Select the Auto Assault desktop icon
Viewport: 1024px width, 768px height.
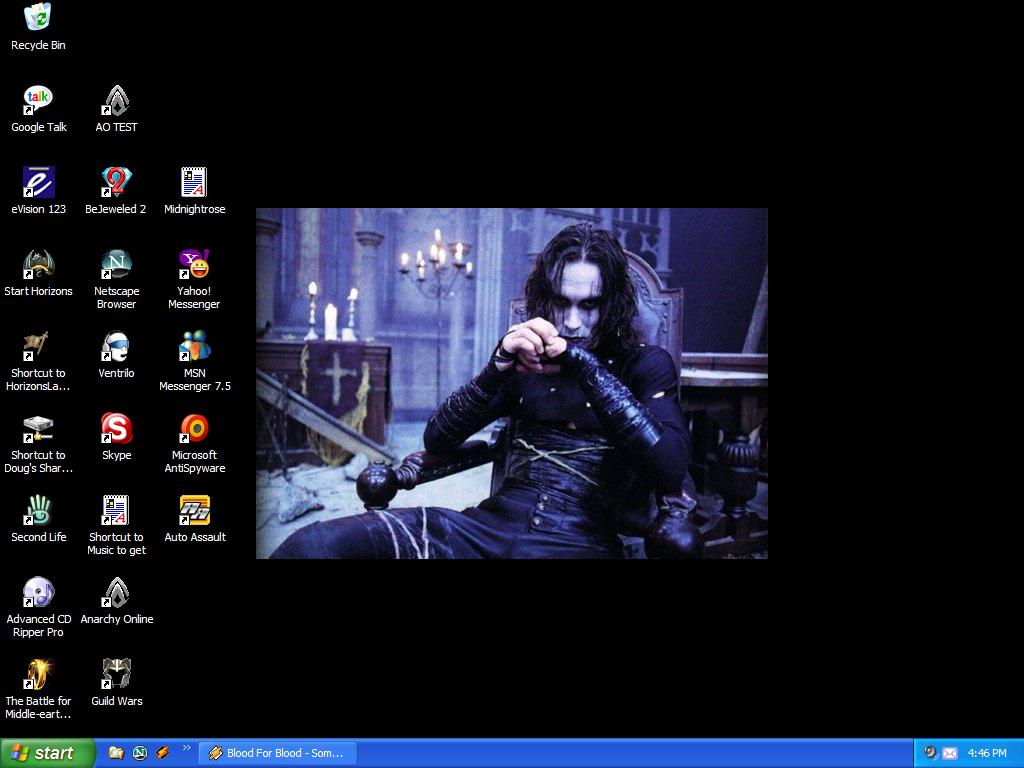coord(194,510)
